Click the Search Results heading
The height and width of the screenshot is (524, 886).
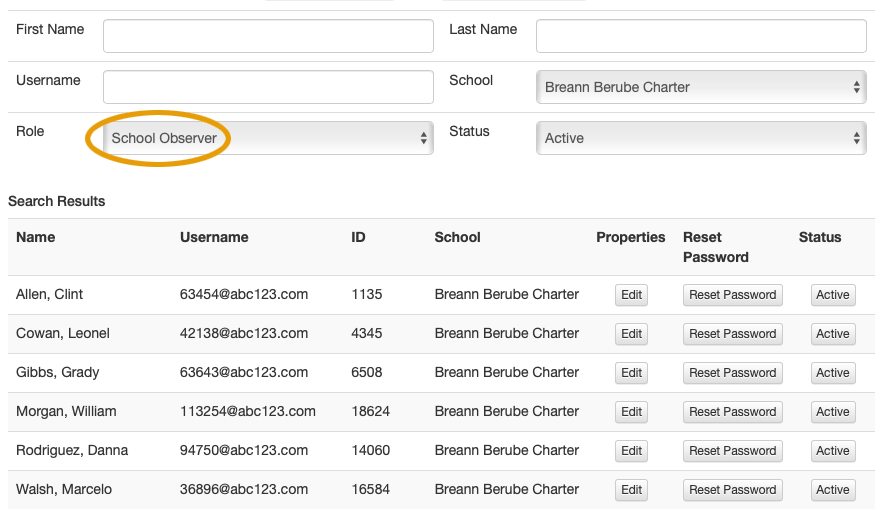coord(57,202)
